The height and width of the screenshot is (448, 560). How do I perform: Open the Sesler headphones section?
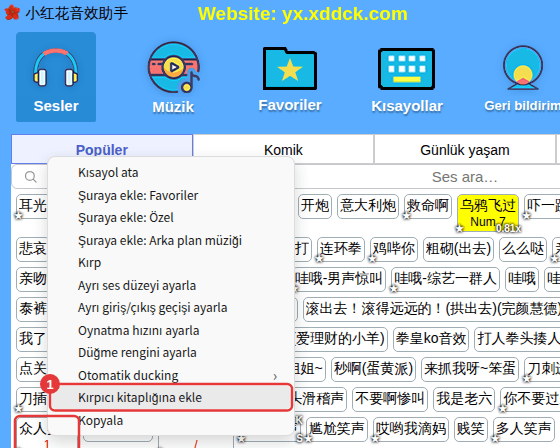click(x=56, y=77)
